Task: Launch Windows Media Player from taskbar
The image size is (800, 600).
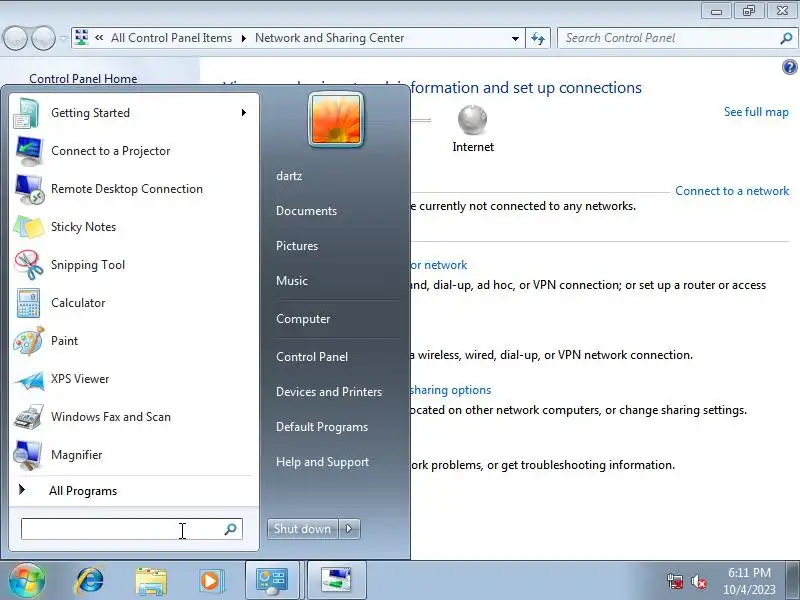Action: click(x=210, y=581)
